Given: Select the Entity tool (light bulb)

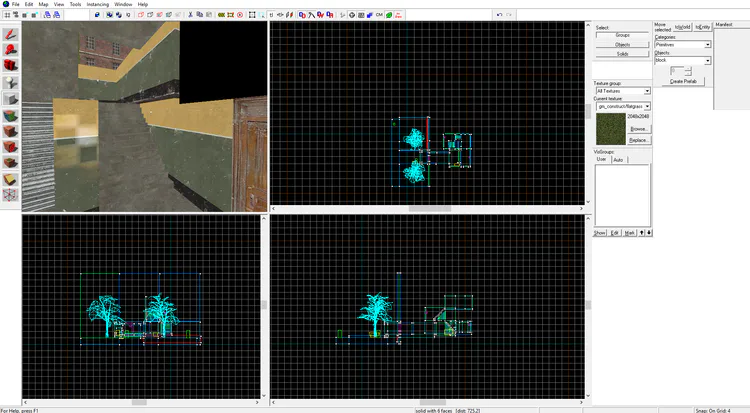Looking at the screenshot, I should (11, 82).
